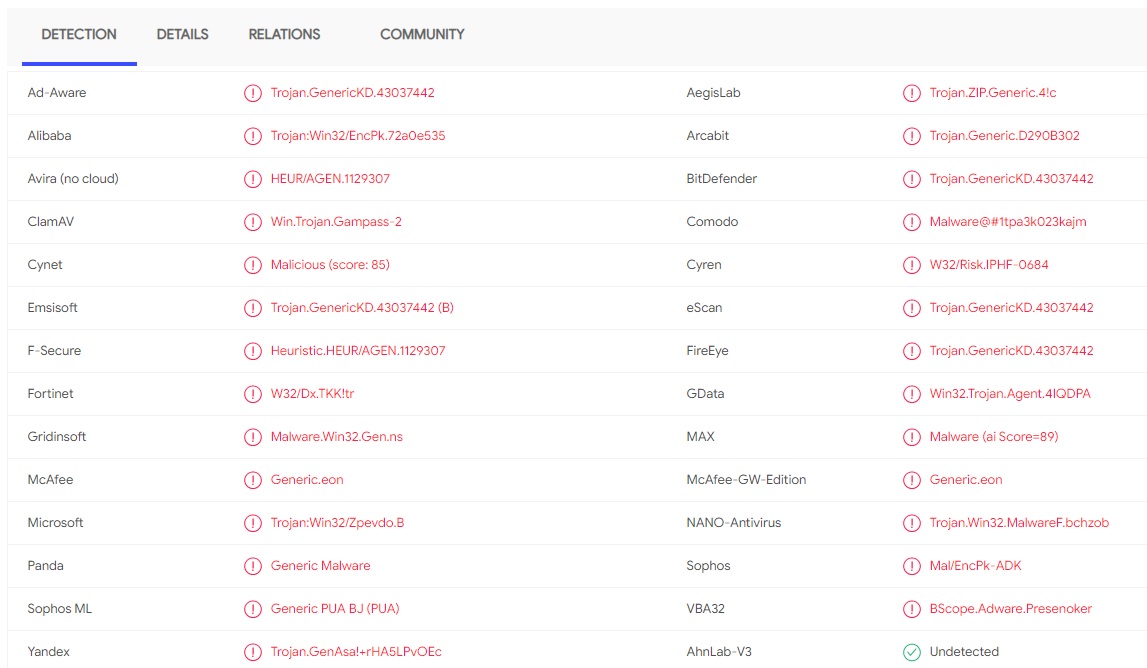This screenshot has height=668, width=1147.
Task: Click the warning icon for Comodo malware result
Action: [911, 222]
